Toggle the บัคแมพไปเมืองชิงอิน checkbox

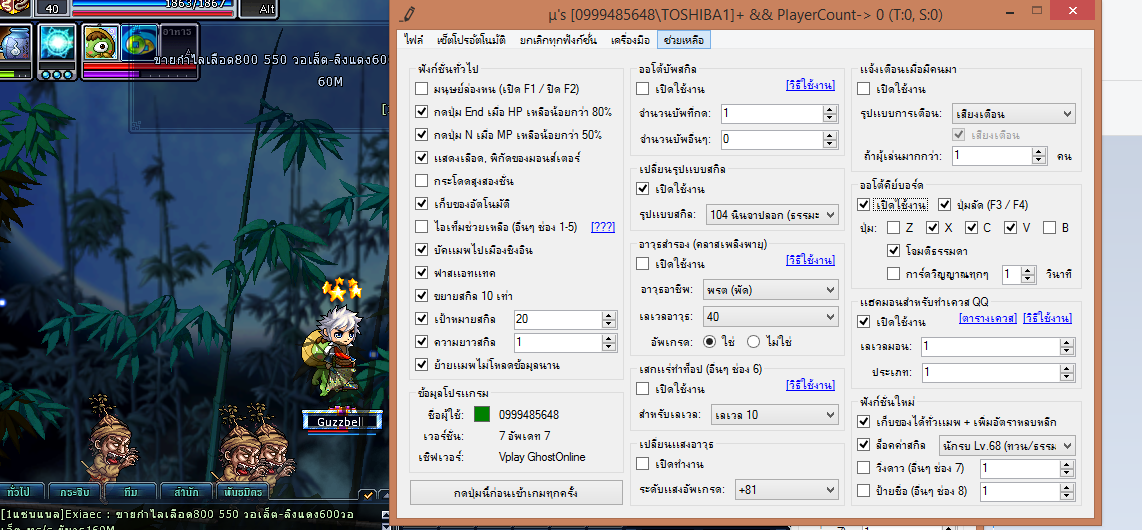point(421,250)
